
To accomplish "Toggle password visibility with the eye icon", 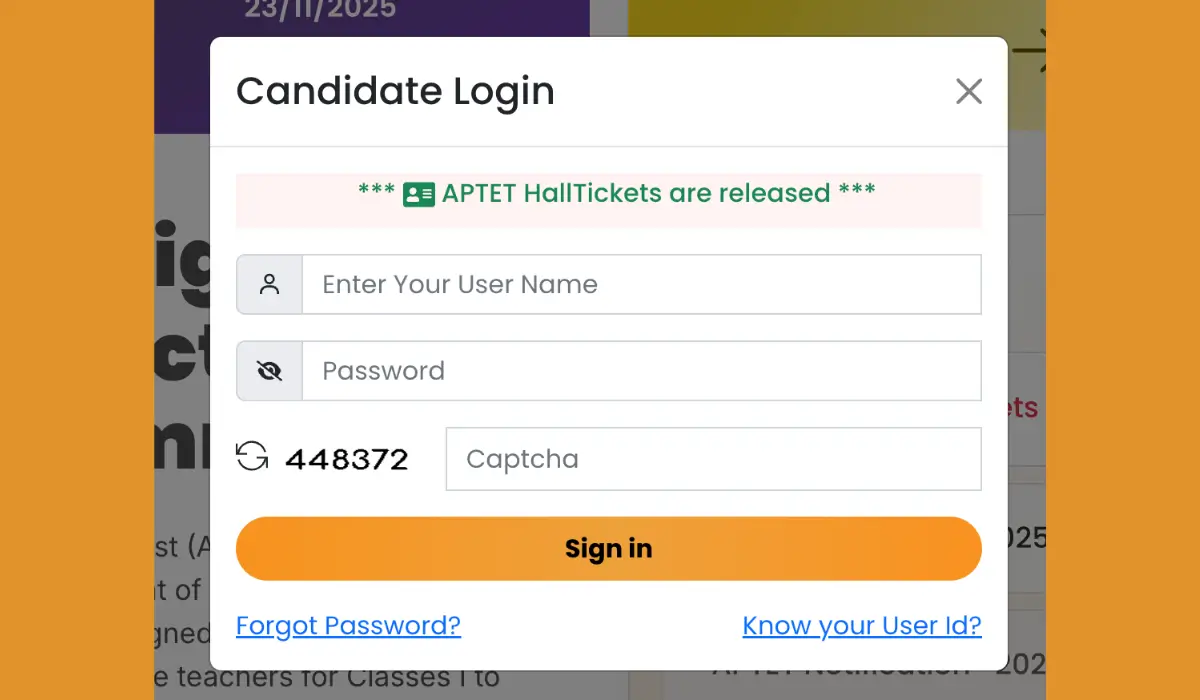I will [269, 371].
